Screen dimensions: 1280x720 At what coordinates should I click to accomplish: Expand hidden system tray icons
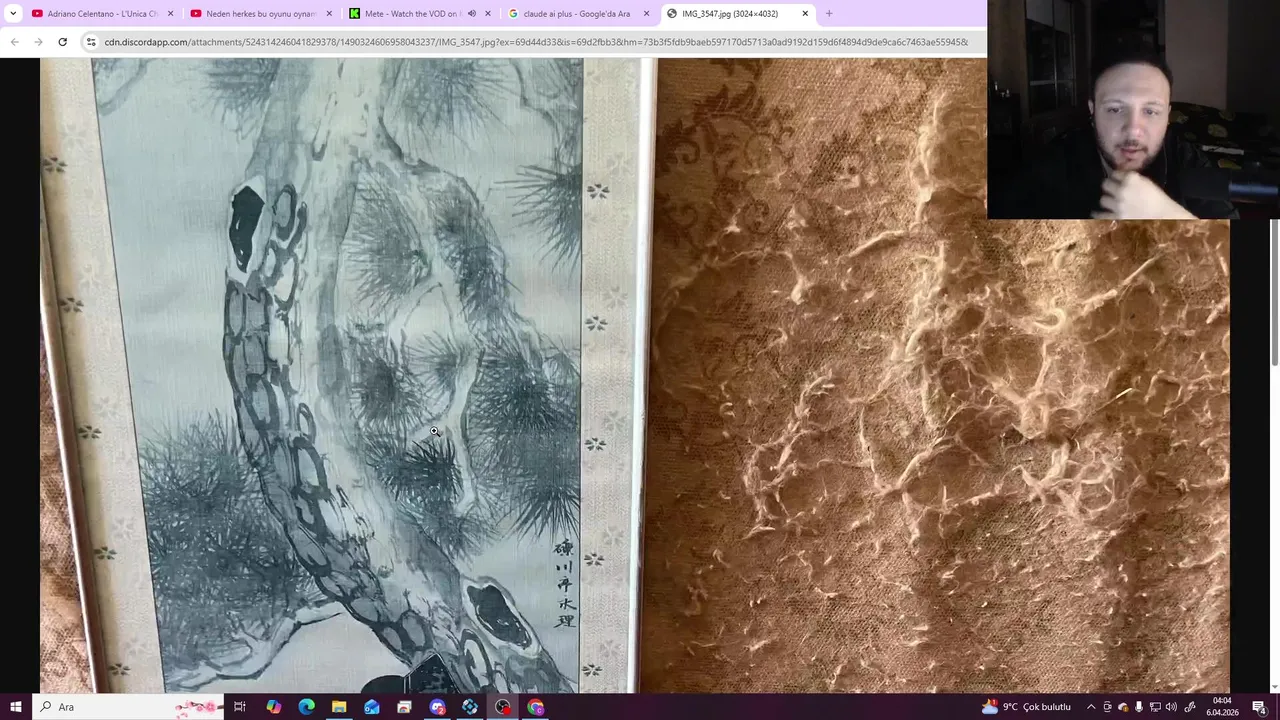coord(1091,707)
